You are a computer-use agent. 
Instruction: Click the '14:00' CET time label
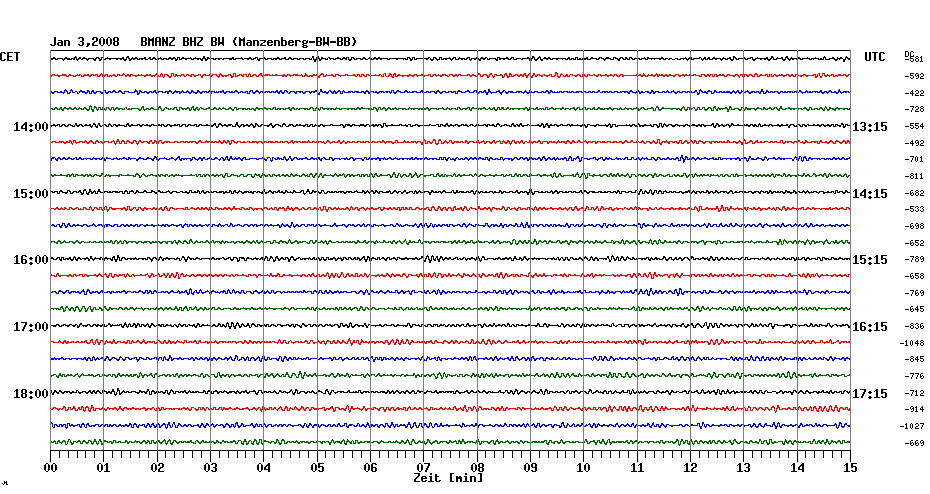coord(31,127)
